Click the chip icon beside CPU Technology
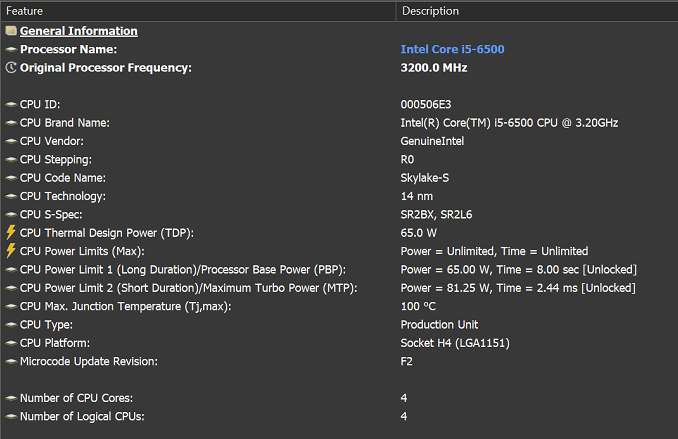The width and height of the screenshot is (678, 439). [x=11, y=196]
